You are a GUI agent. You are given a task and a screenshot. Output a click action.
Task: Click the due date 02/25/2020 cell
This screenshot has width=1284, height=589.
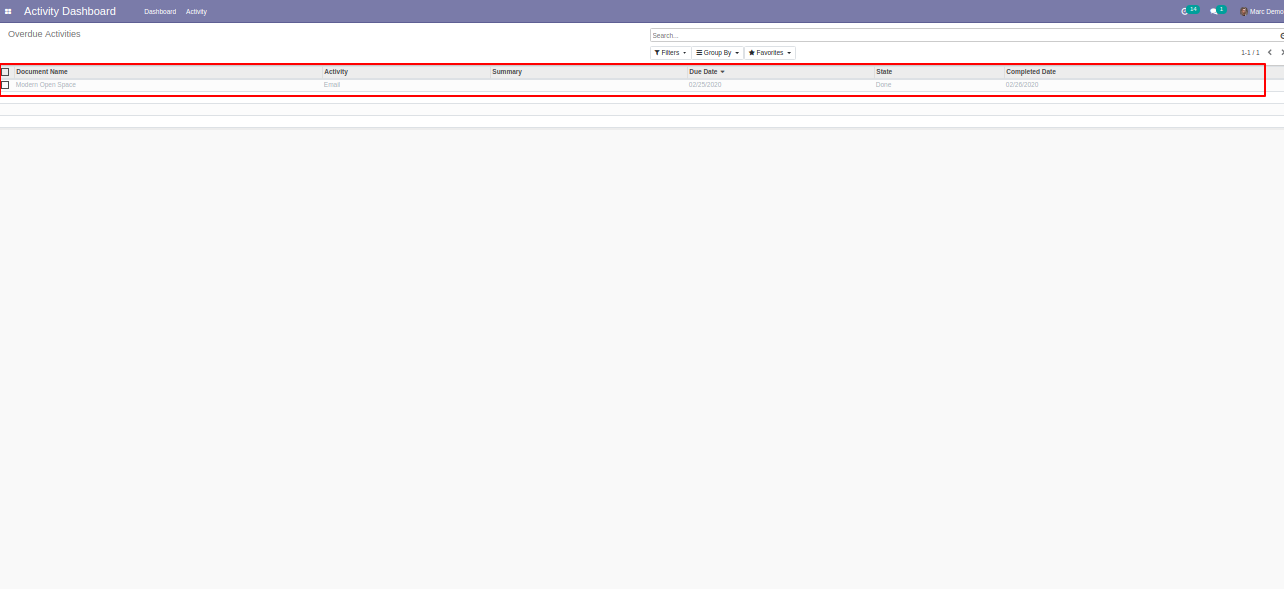(705, 85)
